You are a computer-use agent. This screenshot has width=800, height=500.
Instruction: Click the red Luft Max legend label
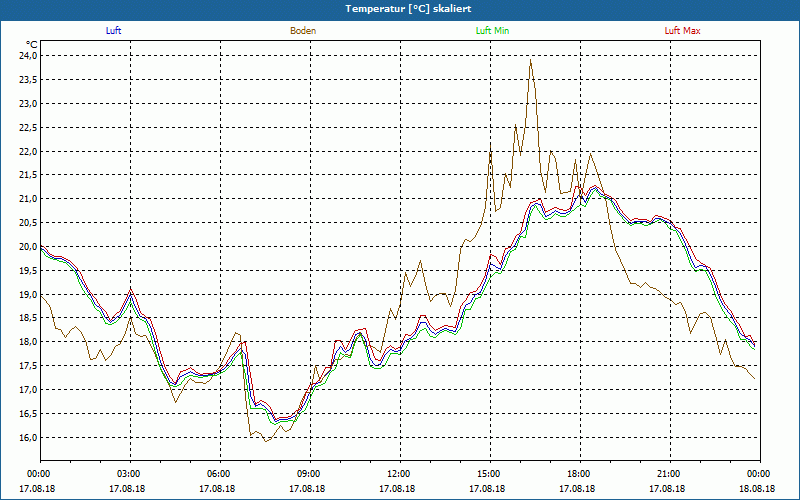tap(682, 31)
